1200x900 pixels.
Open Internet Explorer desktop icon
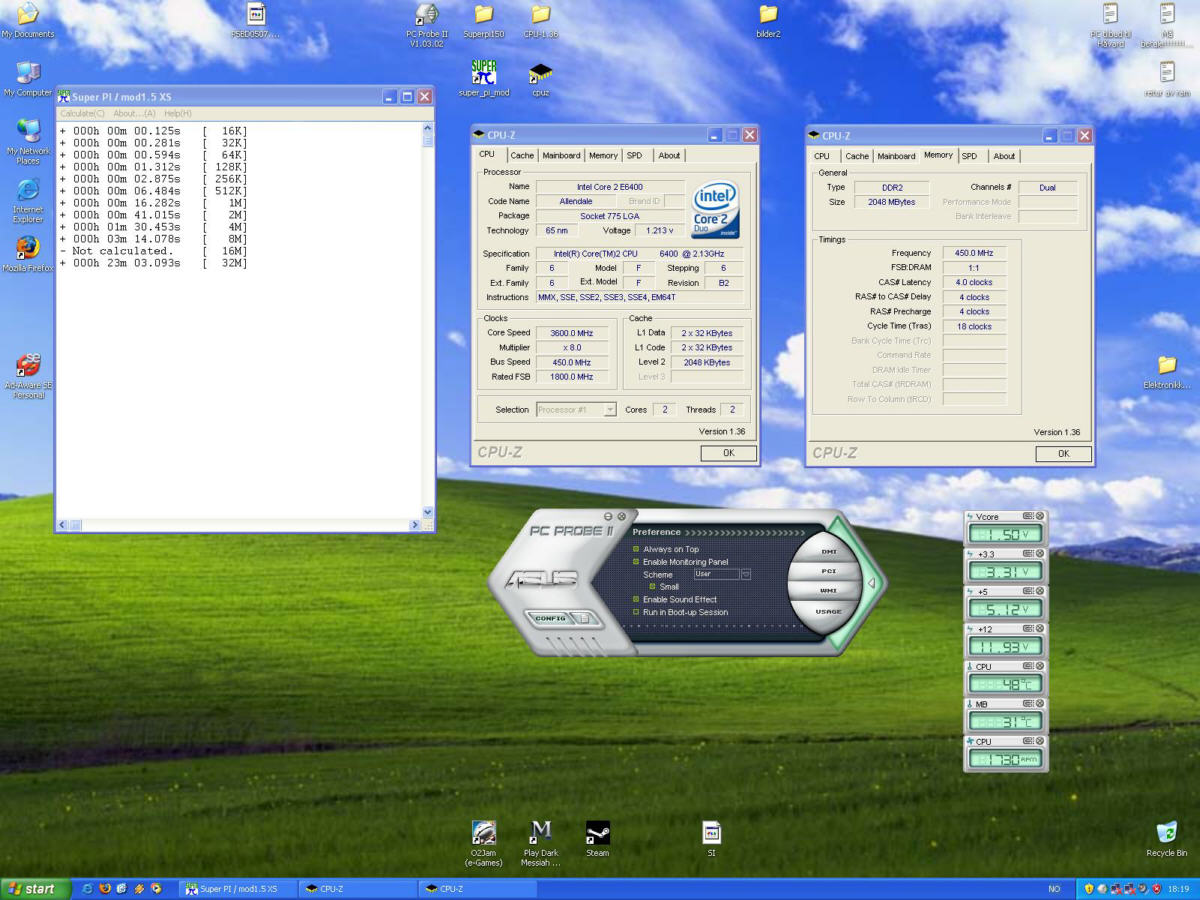click(x=28, y=200)
